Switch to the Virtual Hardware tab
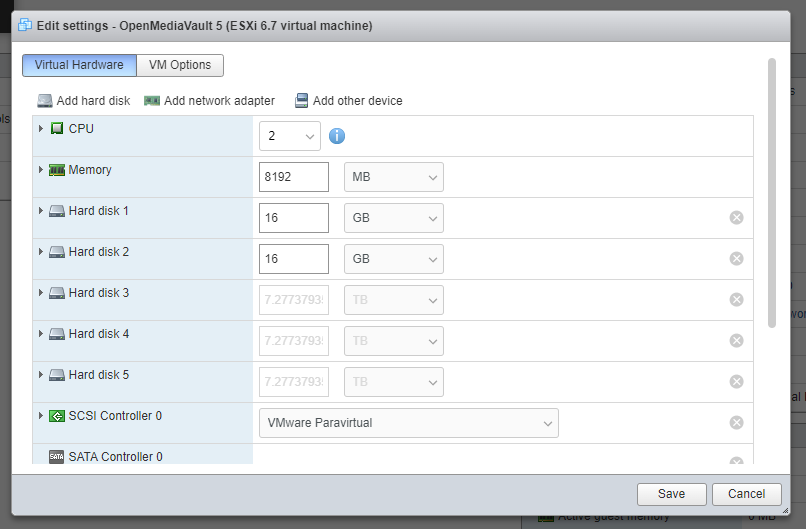Viewport: 806px width, 529px height. (79, 65)
